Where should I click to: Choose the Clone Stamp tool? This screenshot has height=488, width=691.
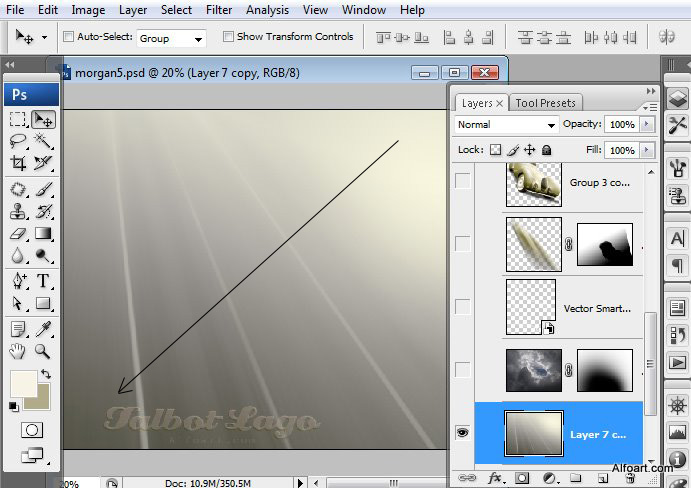(18, 211)
